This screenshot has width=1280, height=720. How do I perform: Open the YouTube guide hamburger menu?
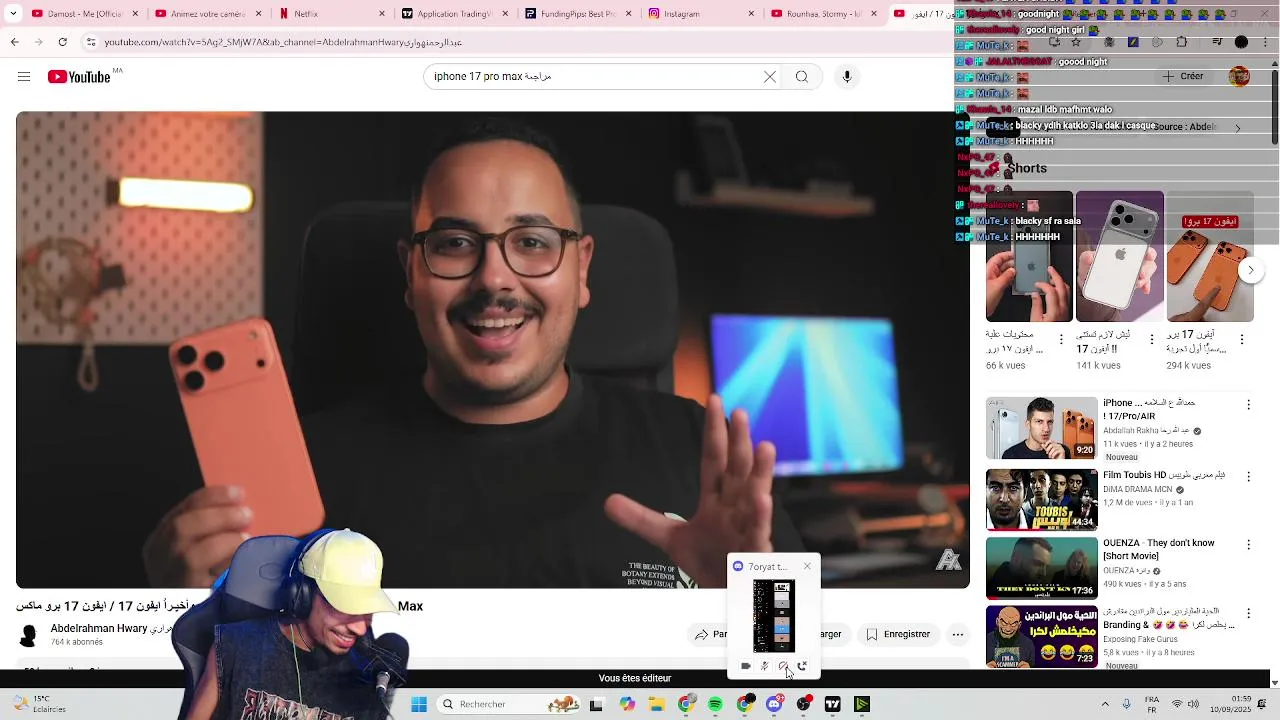point(24,77)
